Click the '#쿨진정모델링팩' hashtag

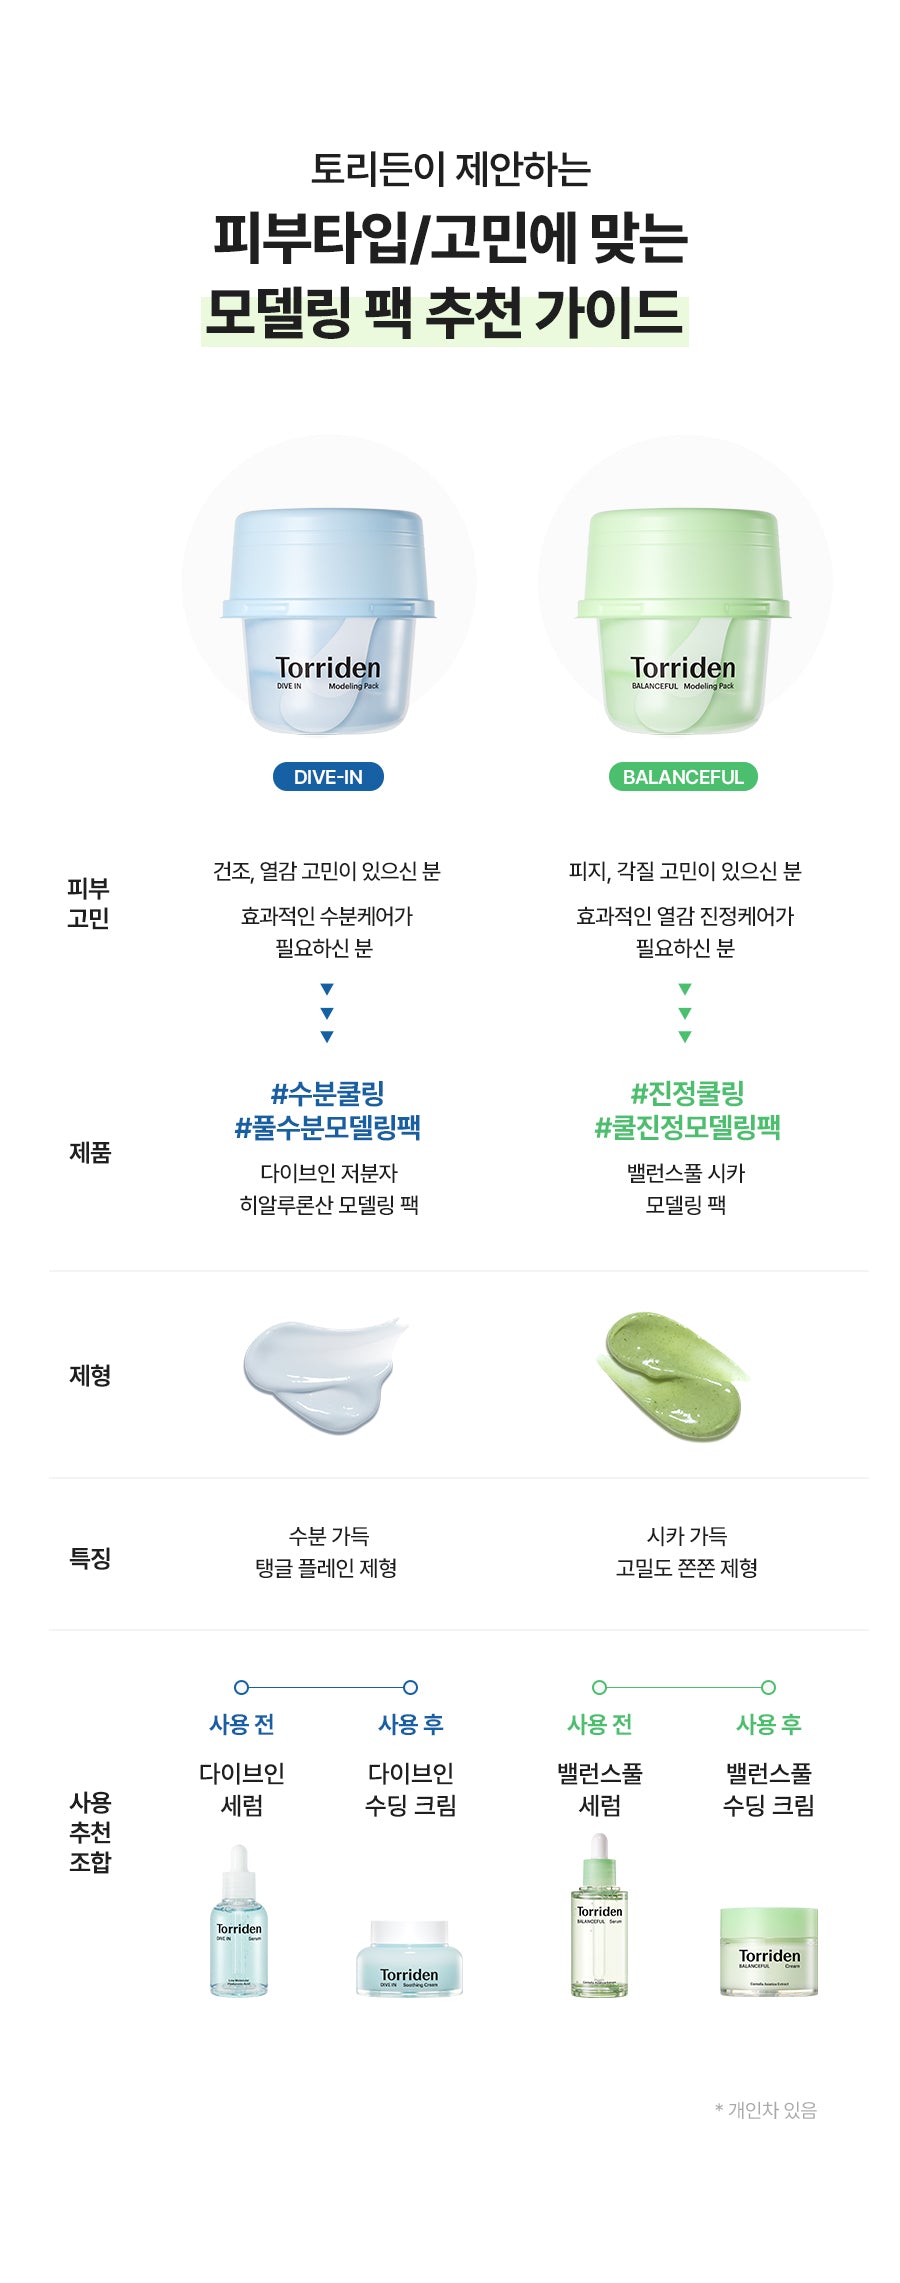tap(687, 1128)
